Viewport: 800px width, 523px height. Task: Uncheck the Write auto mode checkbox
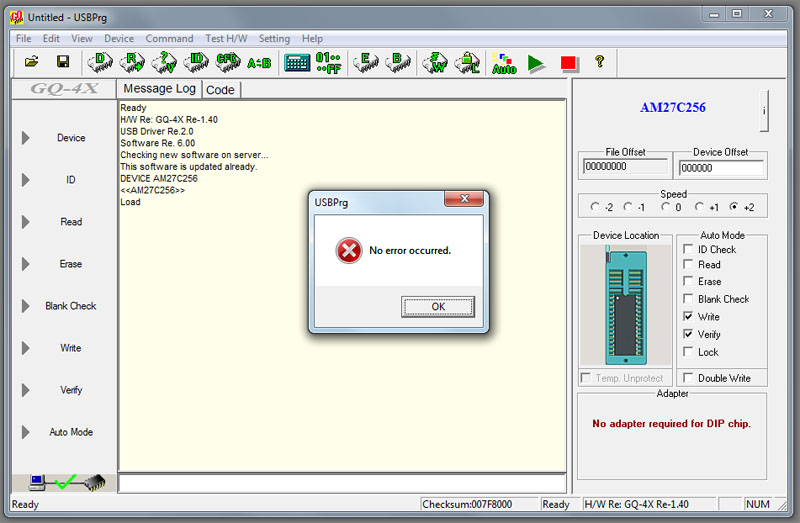pos(688,316)
